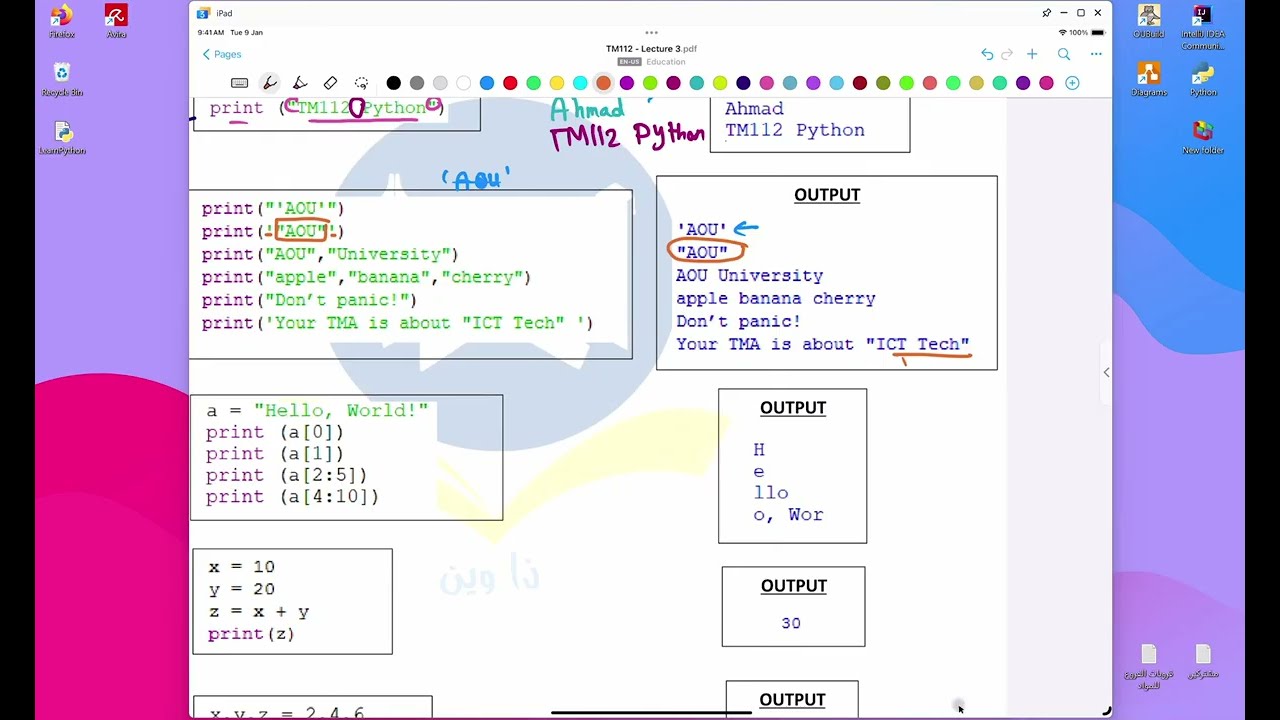Choose the red pen color
Viewport: 1280px width, 720px height.
(x=510, y=83)
